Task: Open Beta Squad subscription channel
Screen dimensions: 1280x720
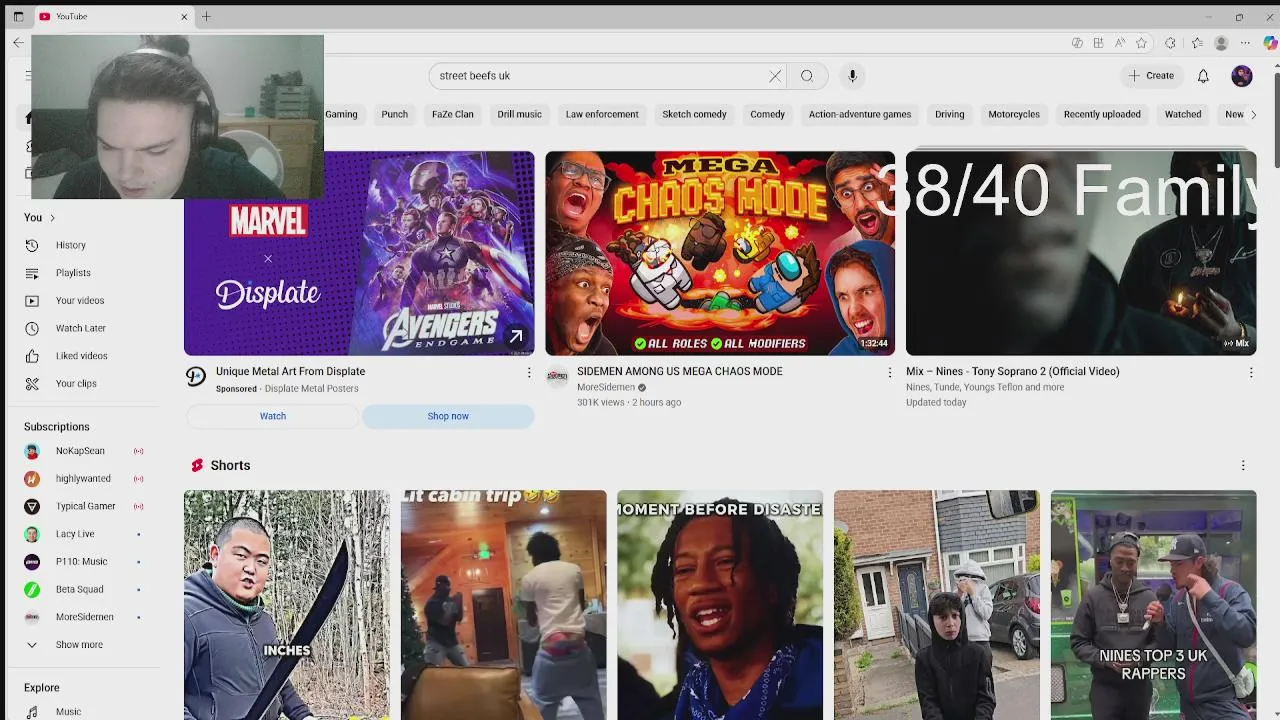Action: (x=80, y=590)
